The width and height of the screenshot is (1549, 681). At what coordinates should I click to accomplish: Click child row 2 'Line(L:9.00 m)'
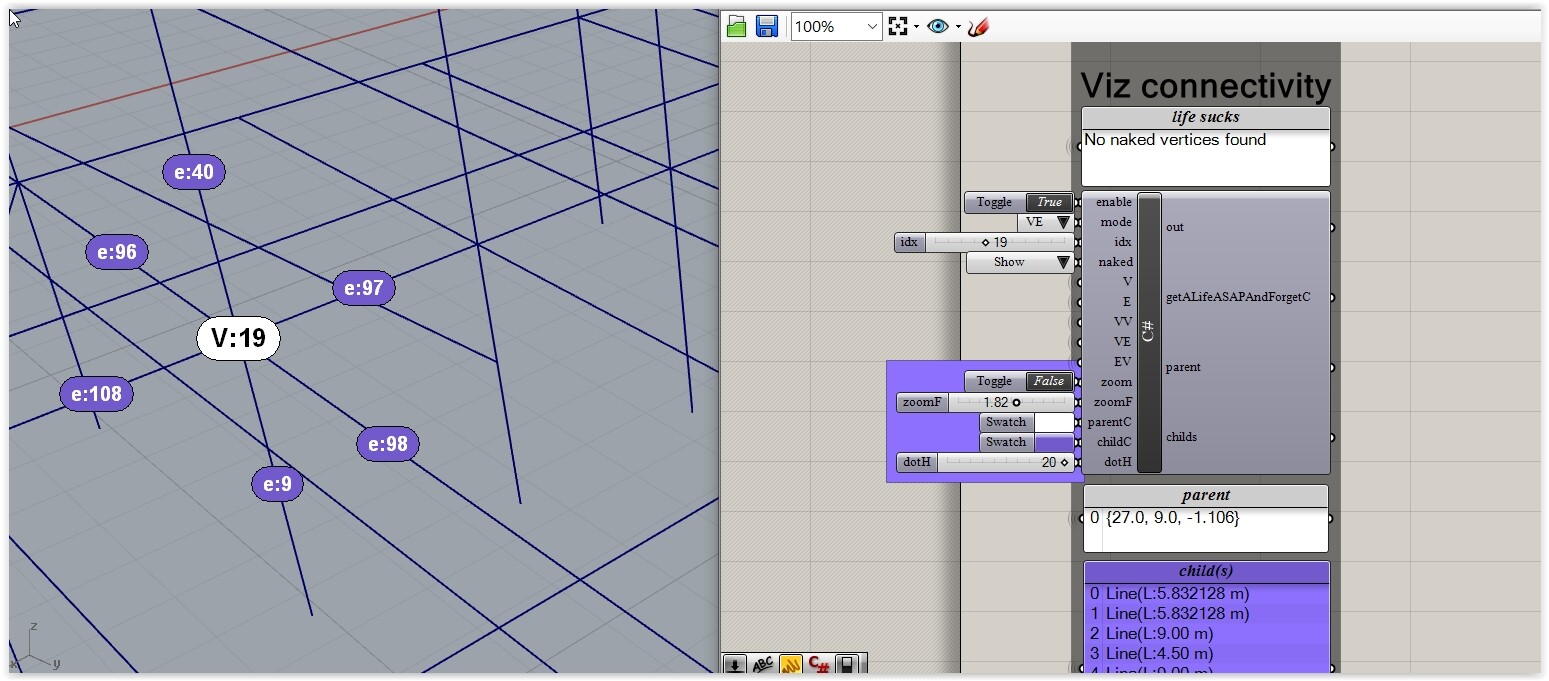click(1206, 633)
